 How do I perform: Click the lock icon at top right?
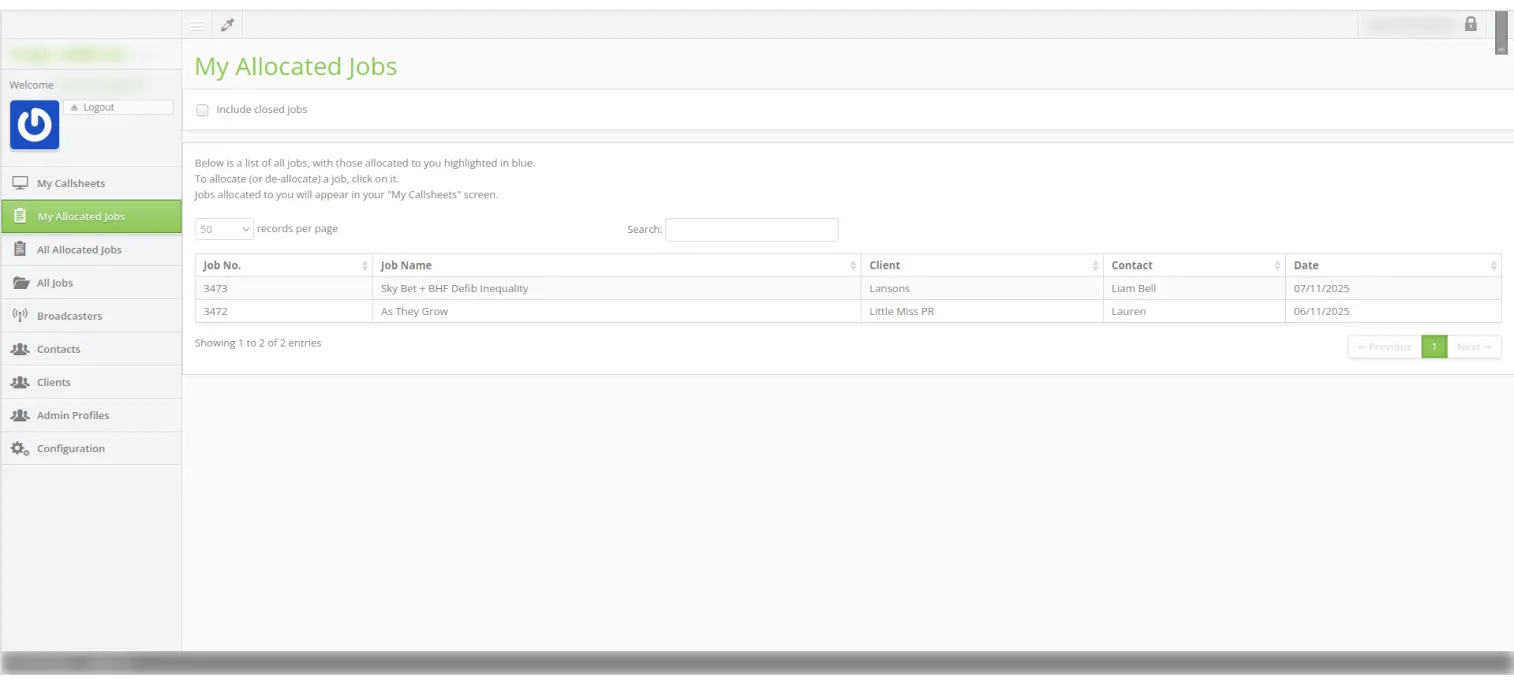pos(1470,24)
